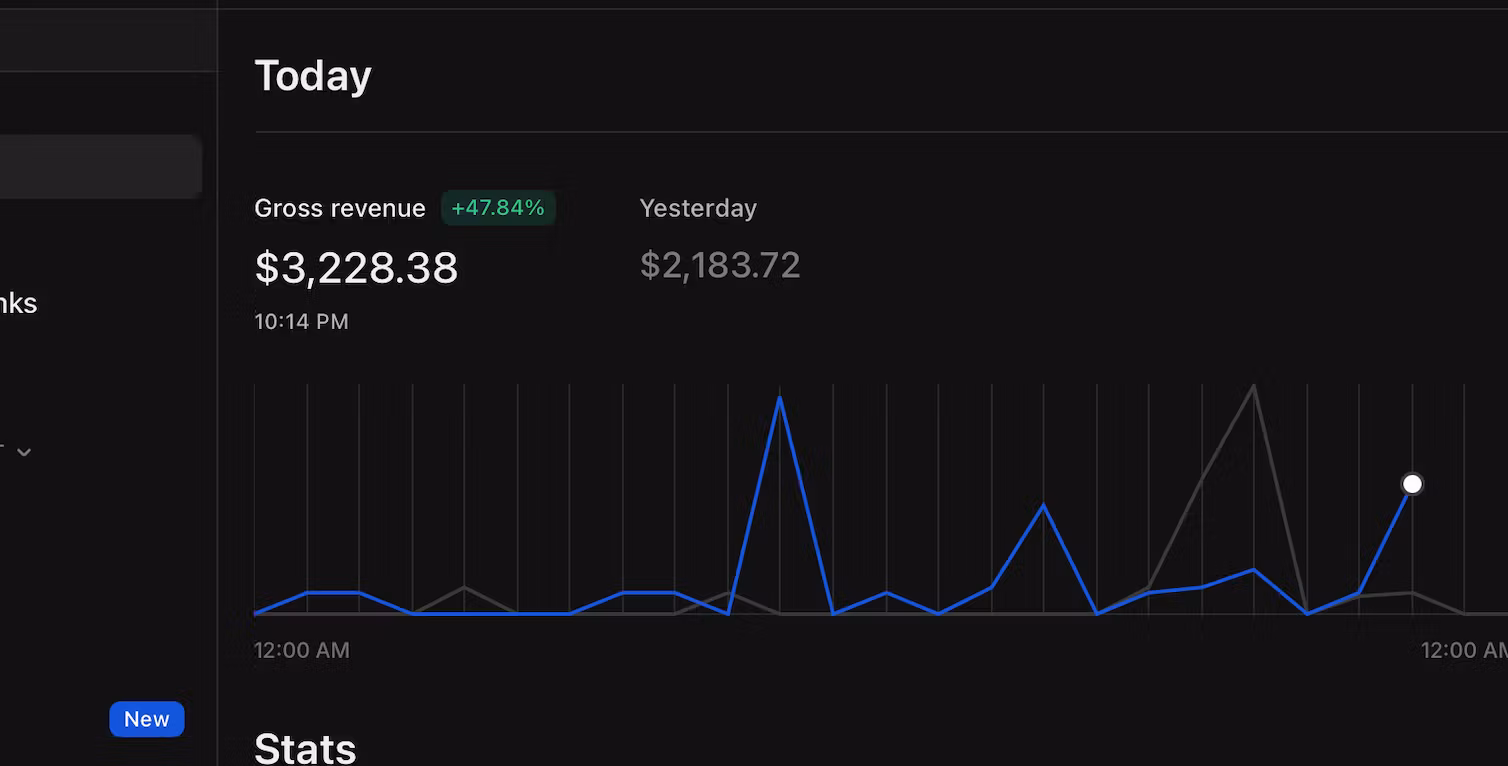Click the $3,228.38 gross revenue amount
This screenshot has height=766, width=1508.
(x=356, y=267)
